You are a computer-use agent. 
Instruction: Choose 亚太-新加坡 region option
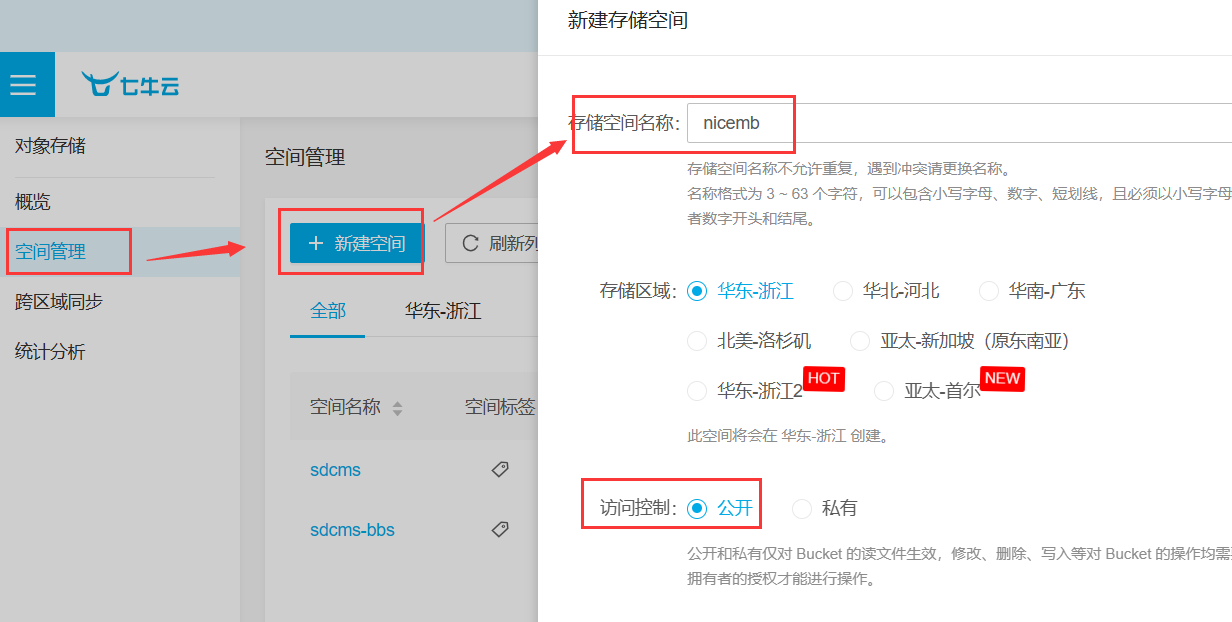tap(860, 341)
